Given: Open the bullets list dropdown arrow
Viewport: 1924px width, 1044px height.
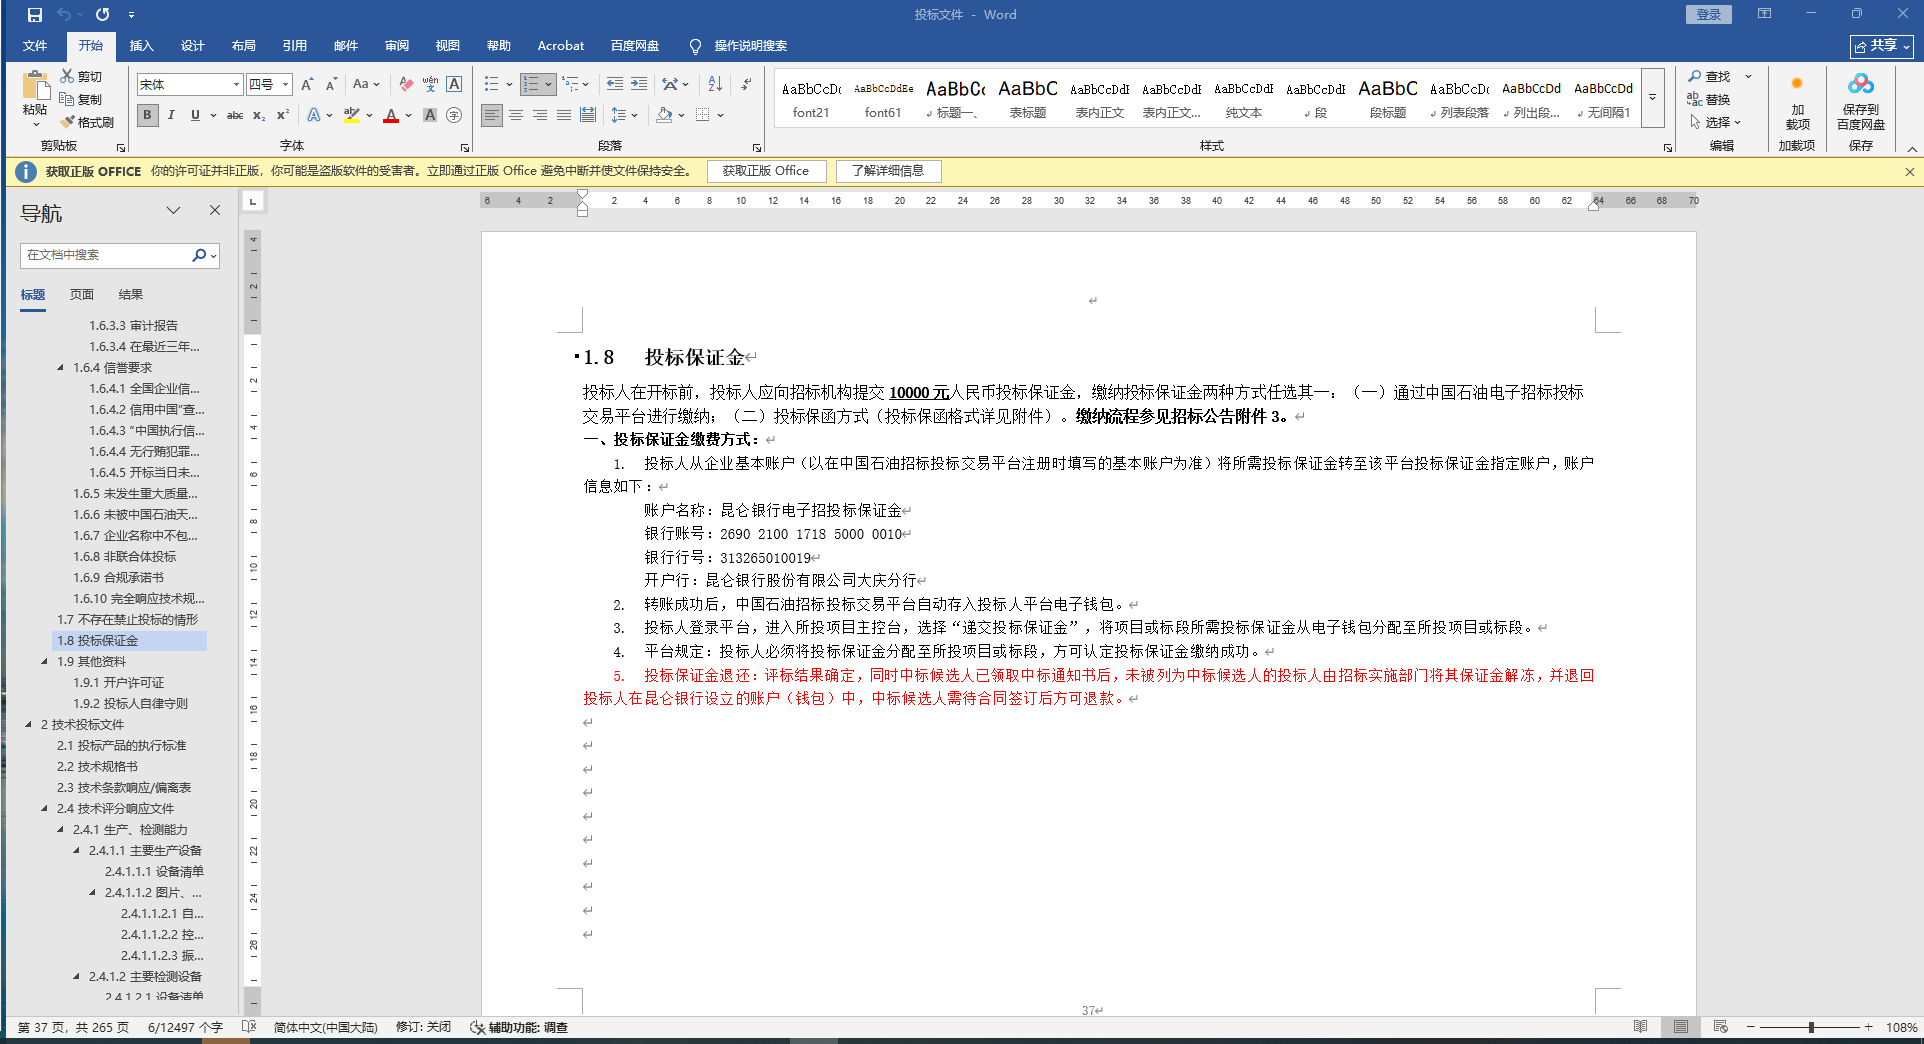Looking at the screenshot, I should [x=509, y=84].
